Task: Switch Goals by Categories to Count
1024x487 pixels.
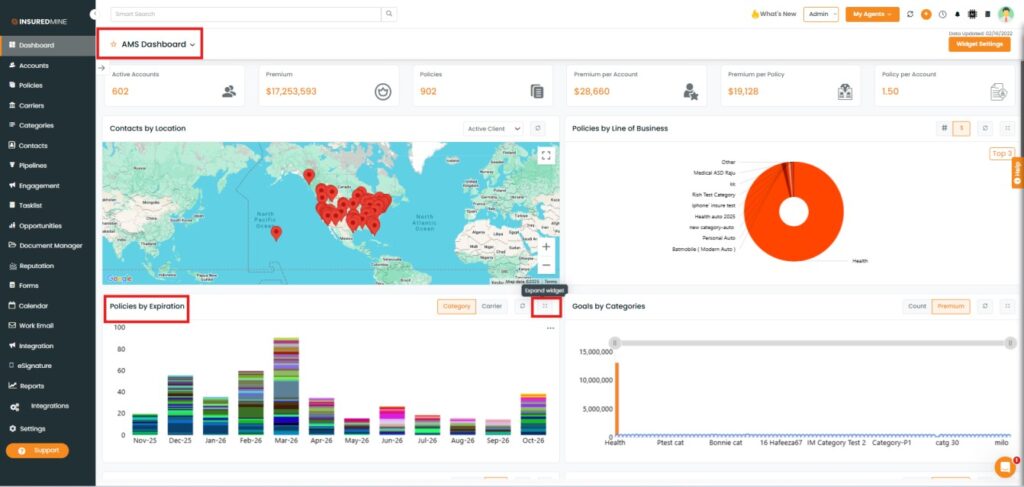Action: click(x=917, y=306)
